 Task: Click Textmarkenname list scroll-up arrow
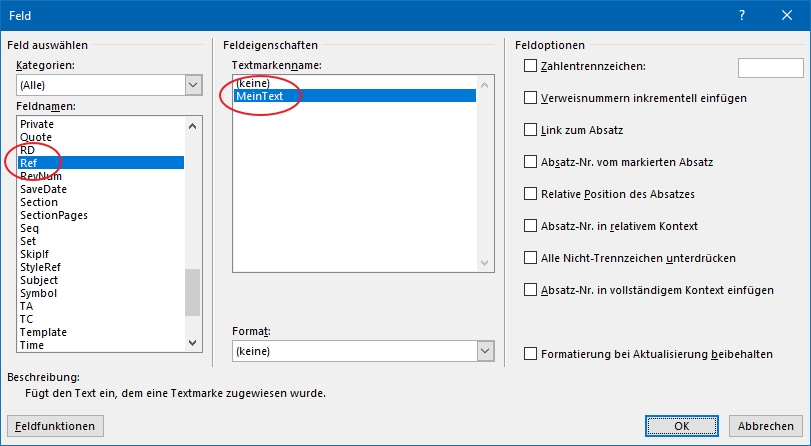click(x=484, y=85)
